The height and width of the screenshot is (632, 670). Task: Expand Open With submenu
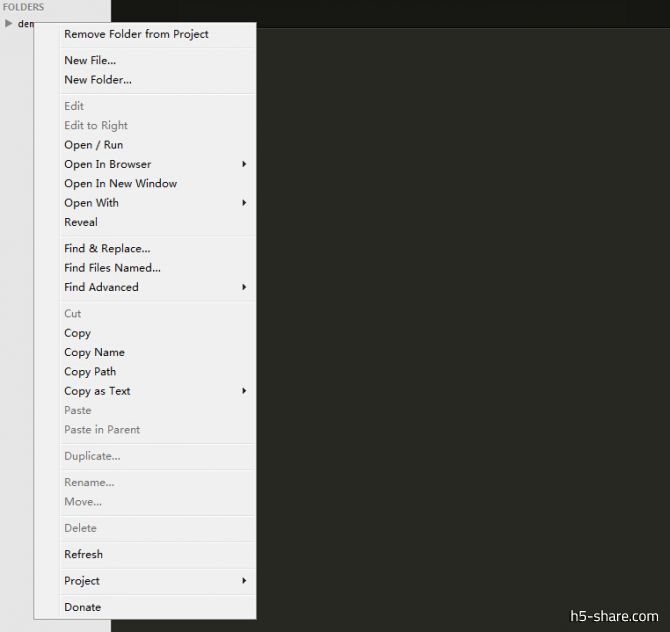[145, 203]
